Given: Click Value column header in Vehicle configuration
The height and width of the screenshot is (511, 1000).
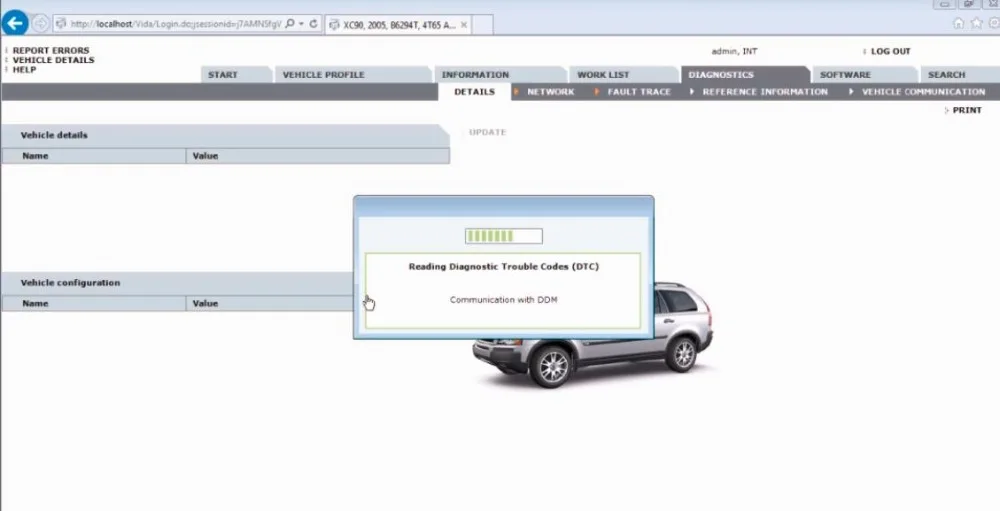Looking at the screenshot, I should click(270, 304).
